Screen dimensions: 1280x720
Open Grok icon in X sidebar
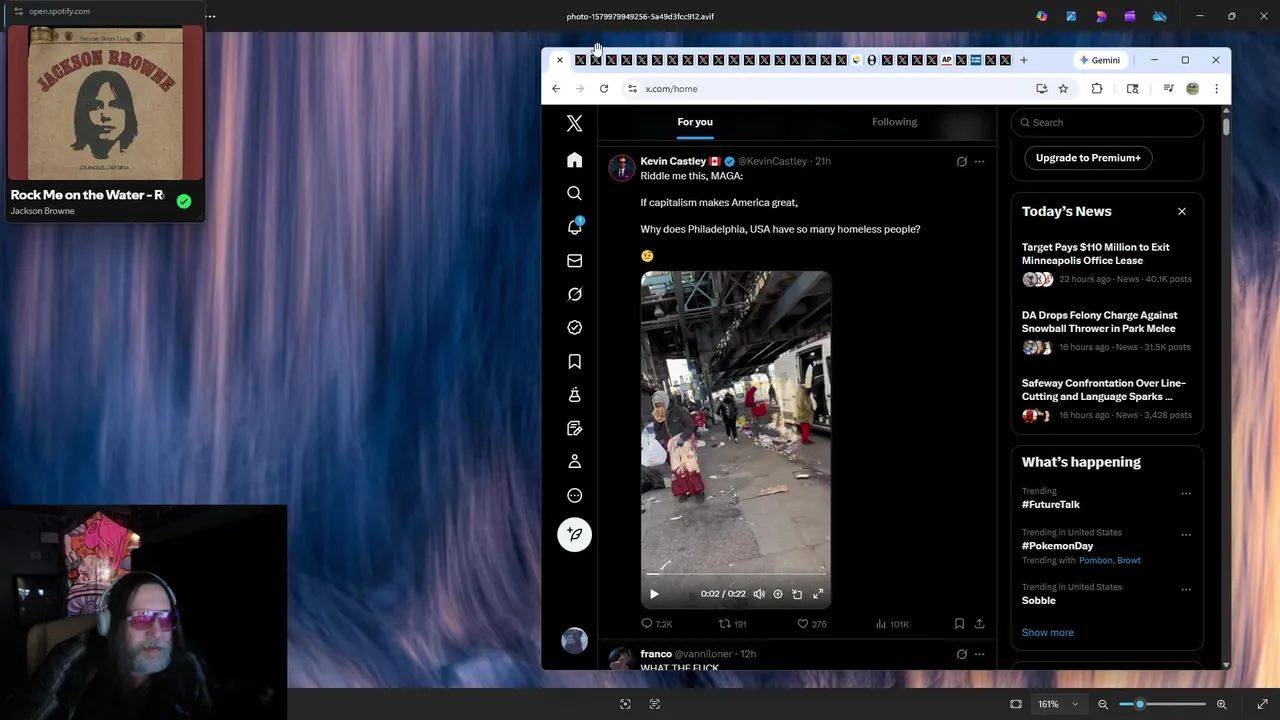pyautogui.click(x=574, y=294)
